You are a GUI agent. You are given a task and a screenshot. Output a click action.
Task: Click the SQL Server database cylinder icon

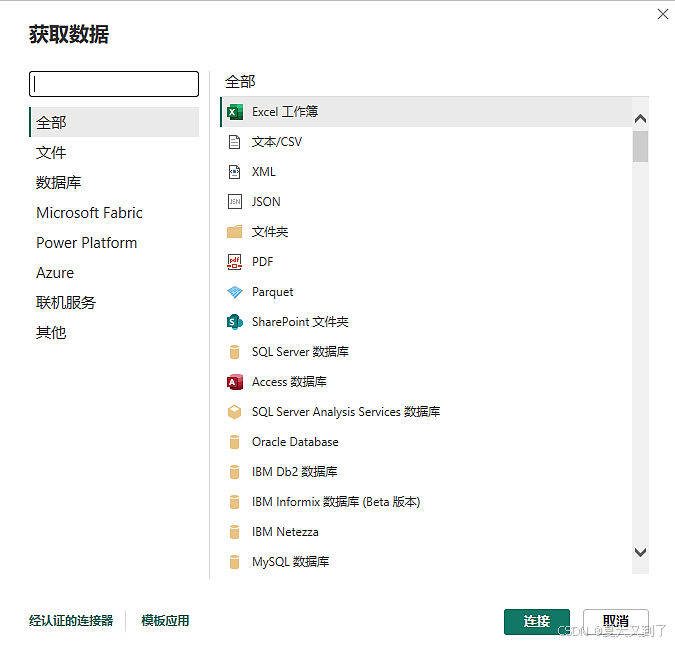[234, 352]
